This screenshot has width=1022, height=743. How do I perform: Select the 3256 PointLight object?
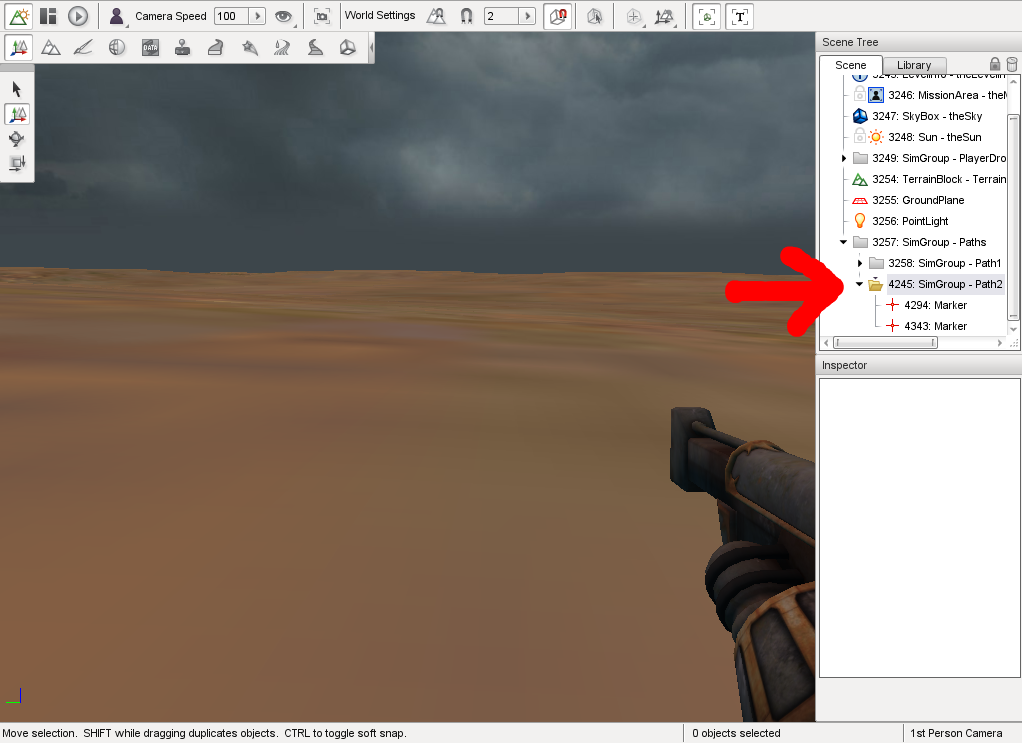click(x=924, y=221)
